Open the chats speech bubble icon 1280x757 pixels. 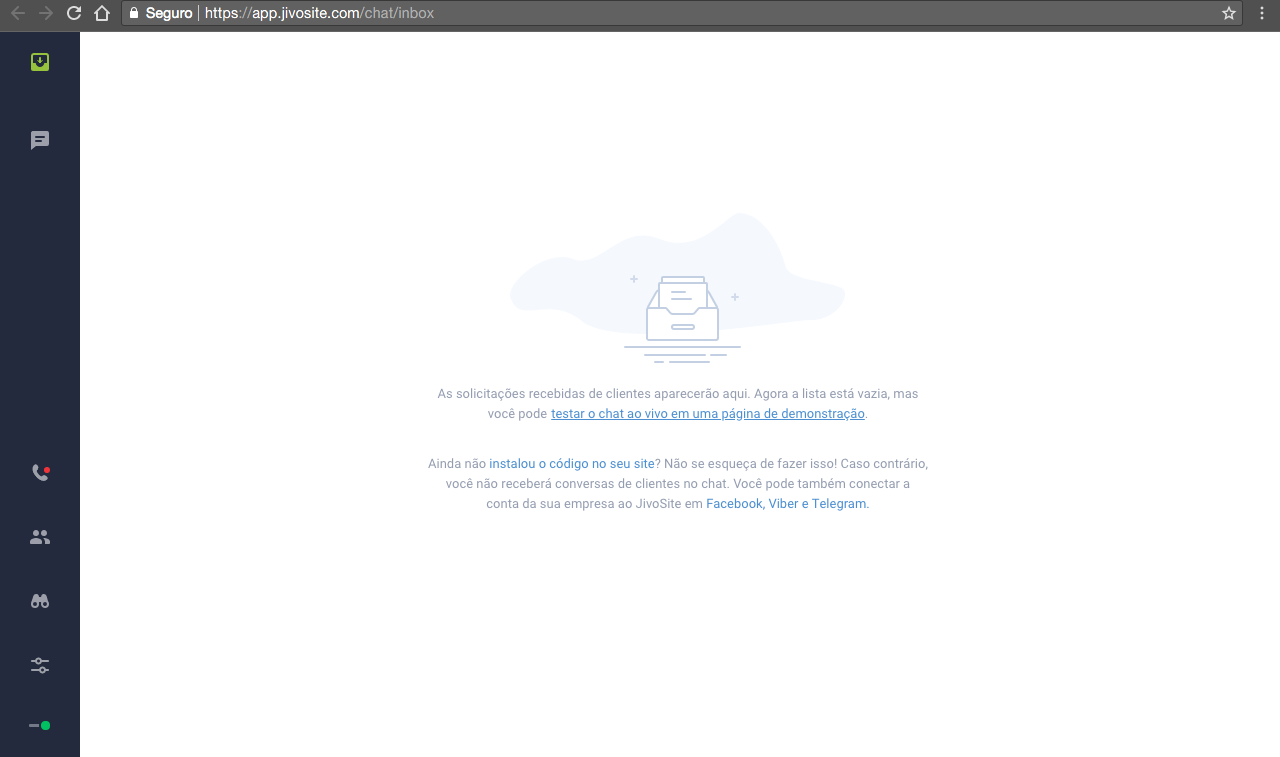point(40,140)
